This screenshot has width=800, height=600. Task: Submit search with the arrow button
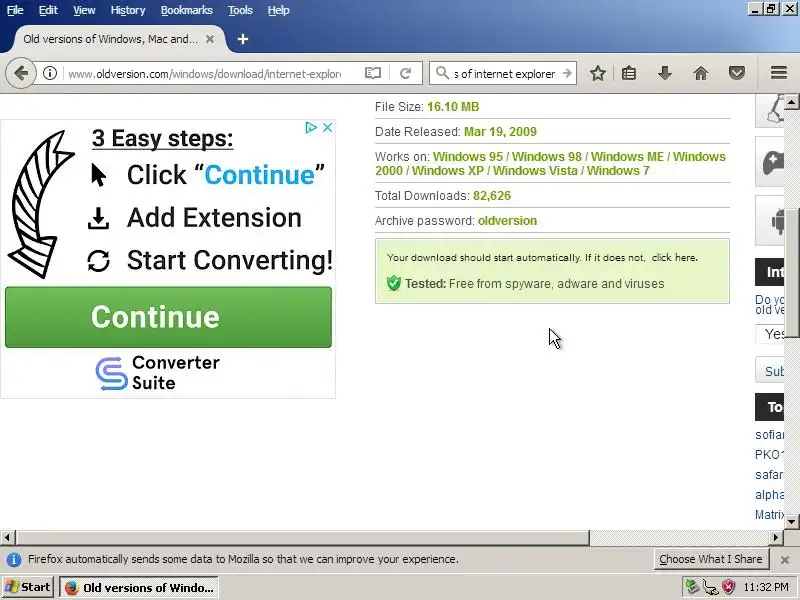567,73
